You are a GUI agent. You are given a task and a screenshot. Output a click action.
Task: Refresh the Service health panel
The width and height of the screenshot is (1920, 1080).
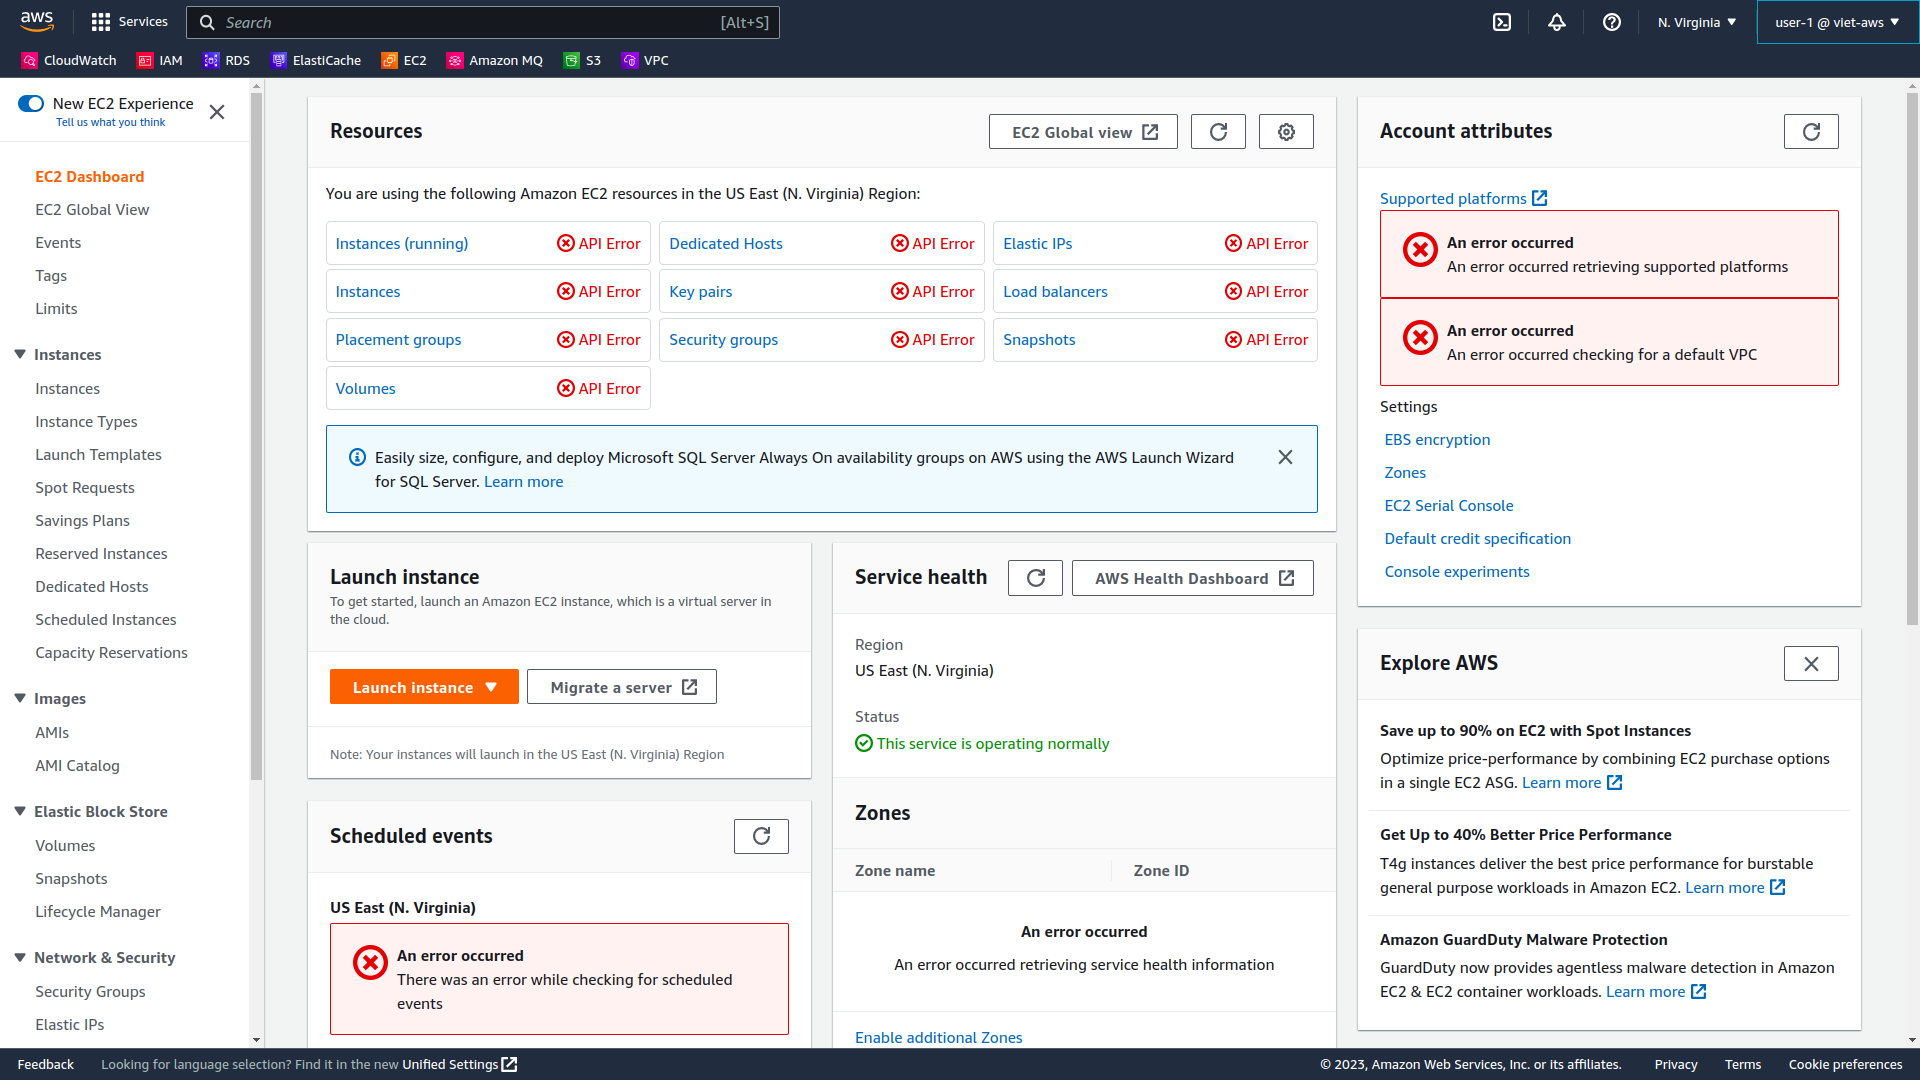pyautogui.click(x=1035, y=578)
